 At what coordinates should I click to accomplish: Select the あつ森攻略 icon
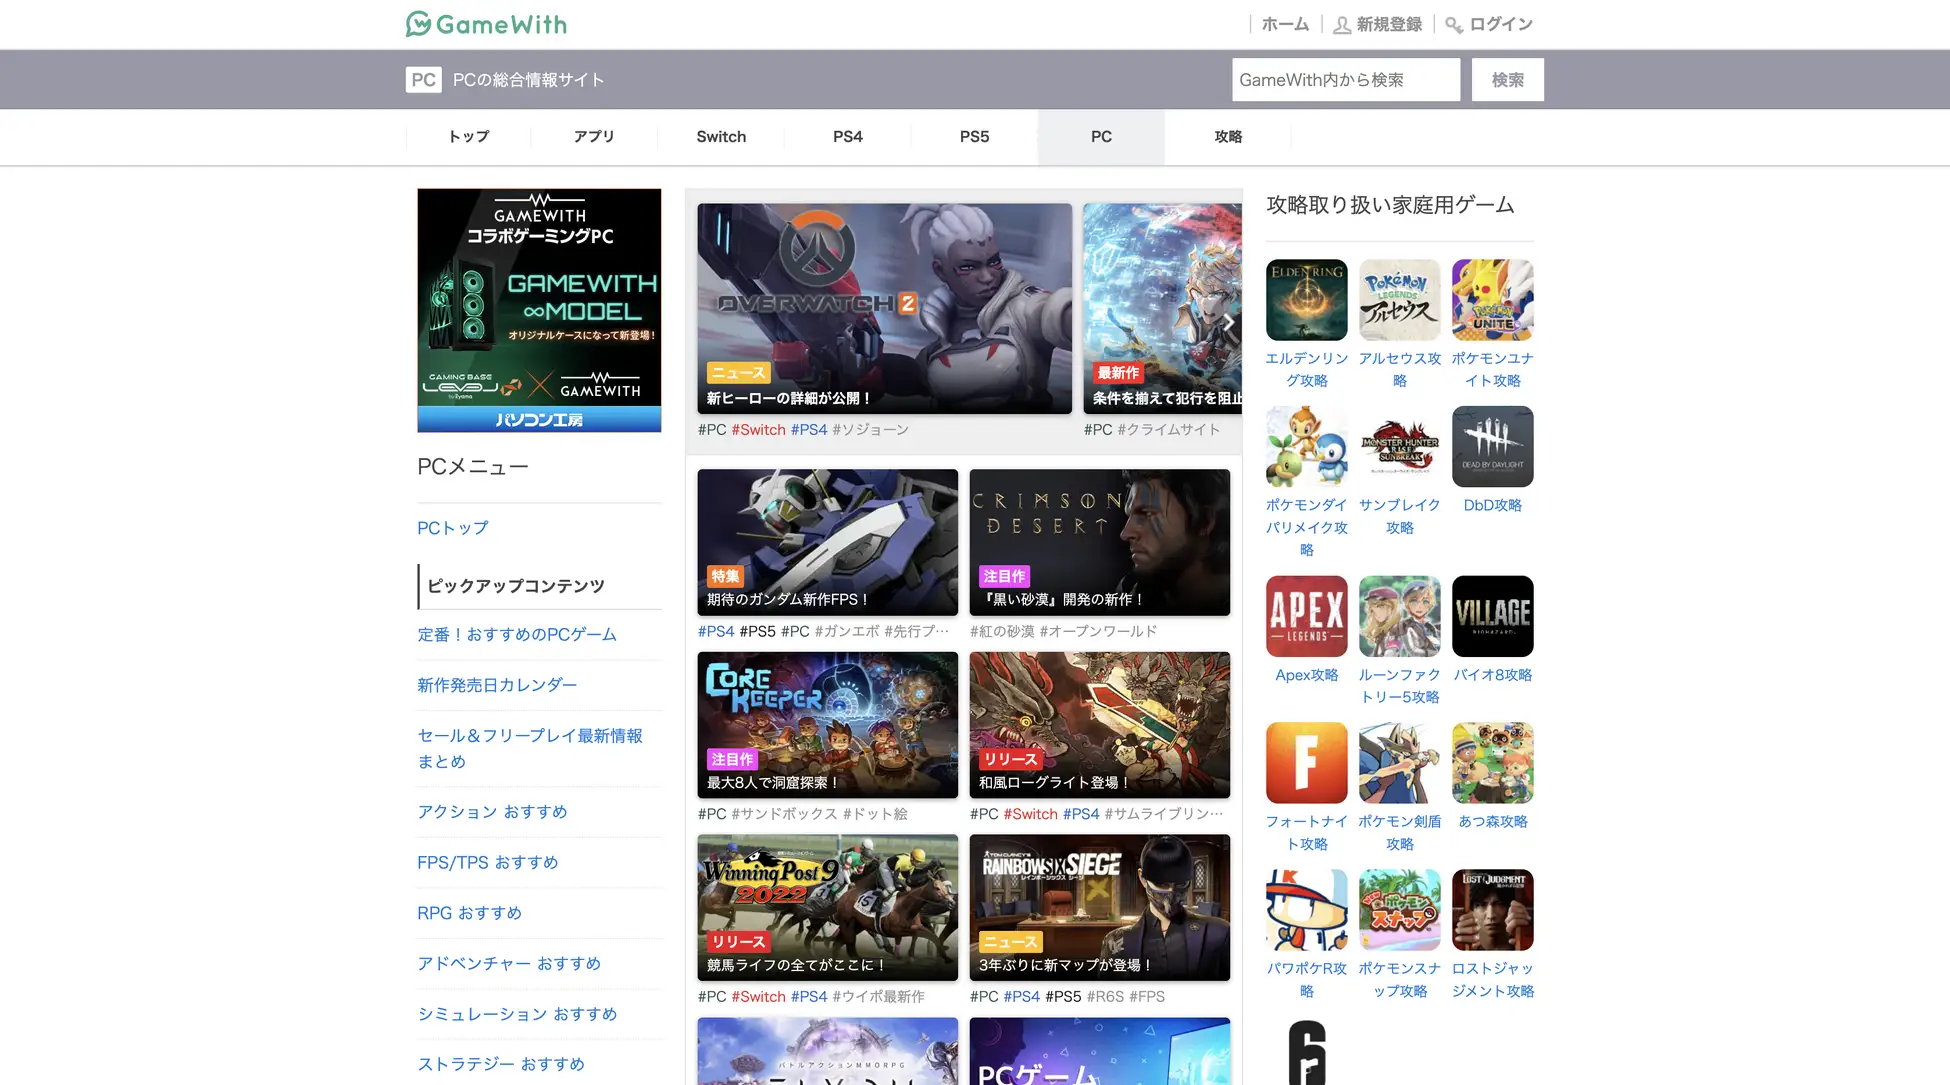click(1492, 762)
